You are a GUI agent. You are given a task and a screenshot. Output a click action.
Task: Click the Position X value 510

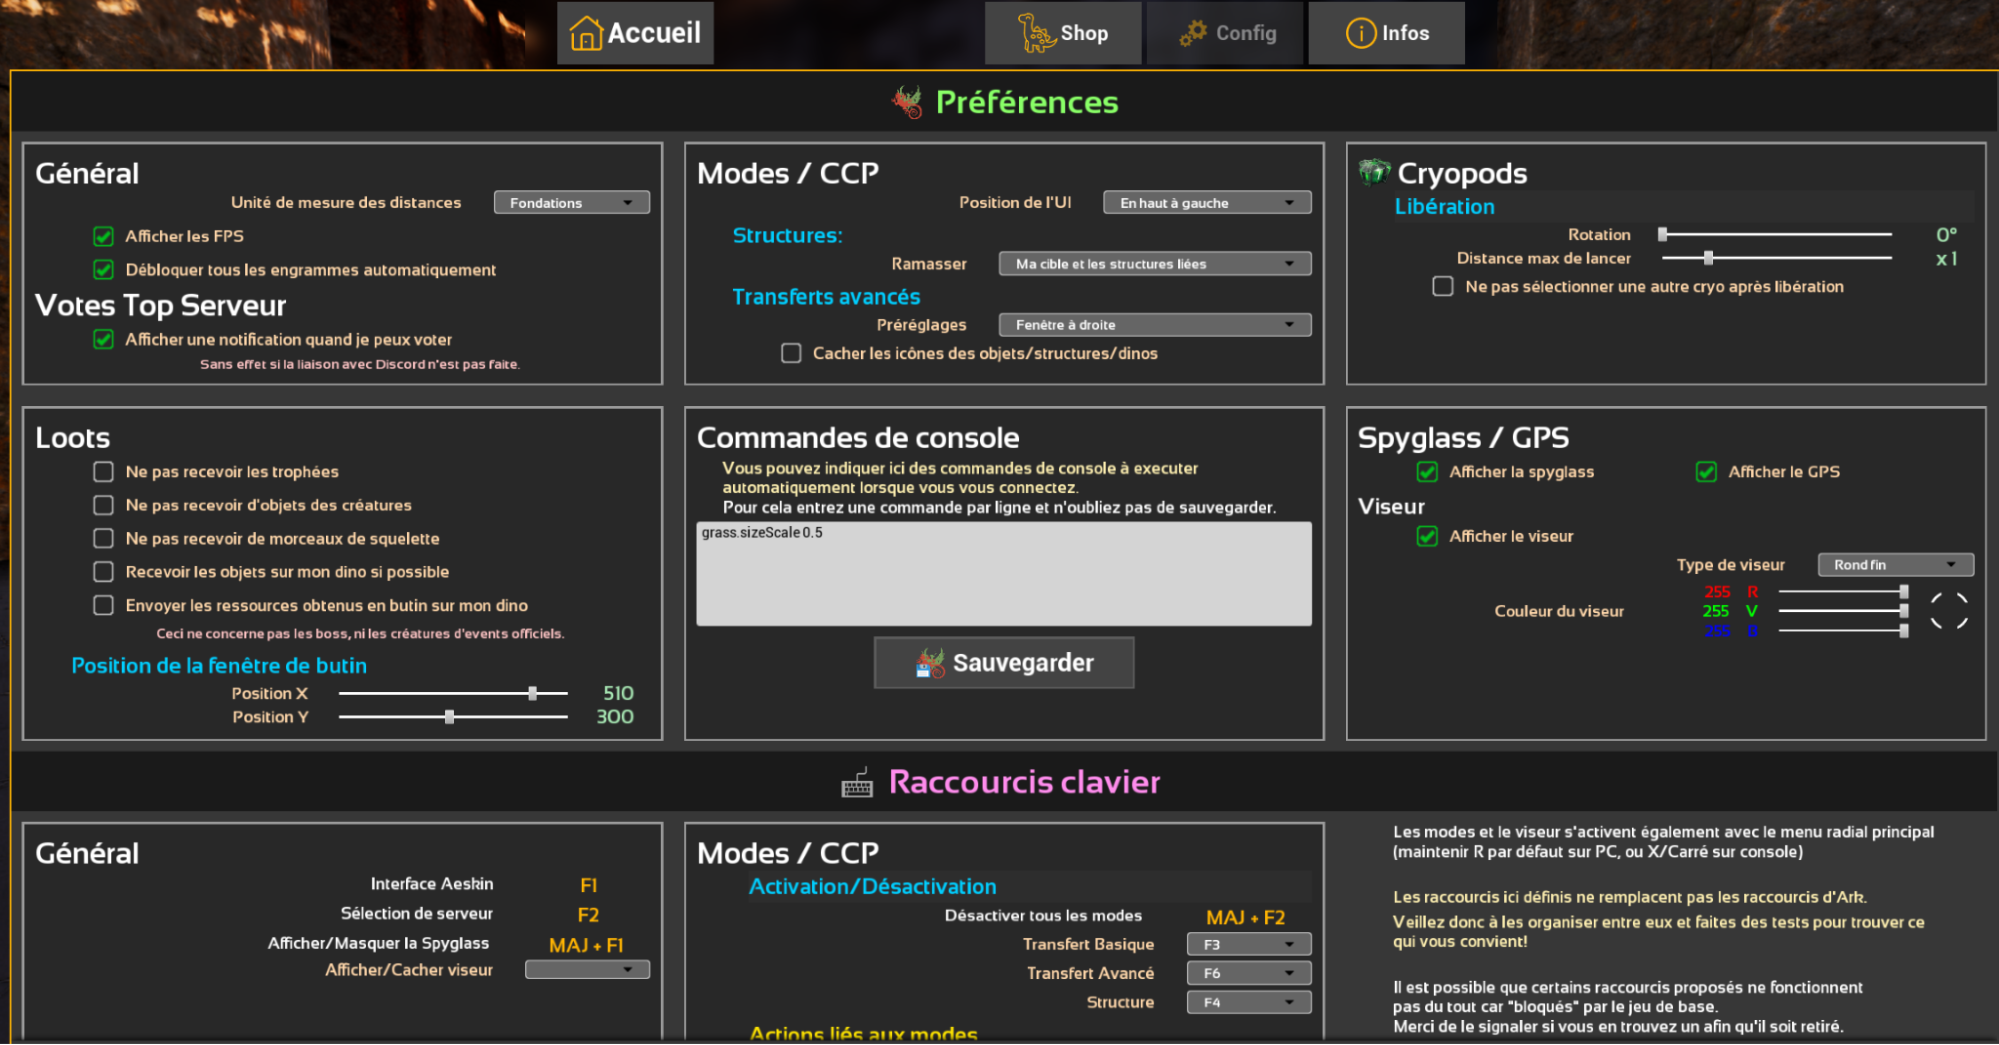tap(618, 693)
